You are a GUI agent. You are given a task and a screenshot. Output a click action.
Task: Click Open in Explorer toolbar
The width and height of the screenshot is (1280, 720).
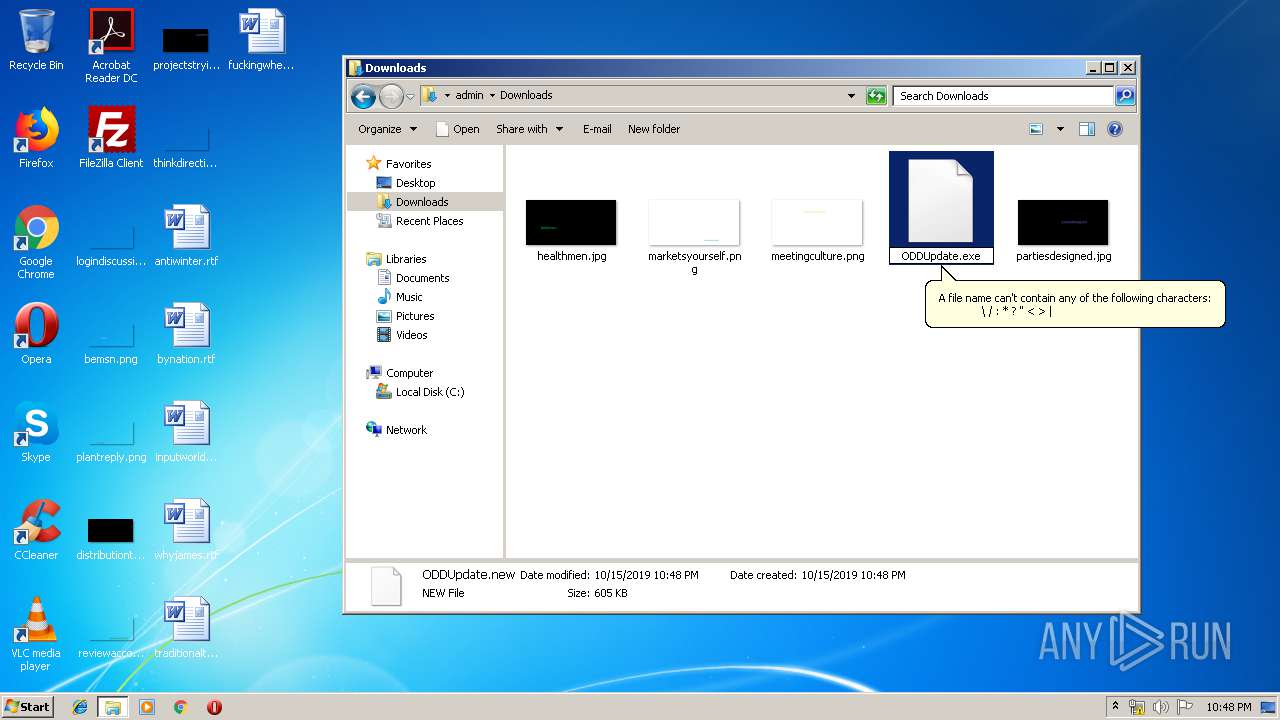click(457, 129)
